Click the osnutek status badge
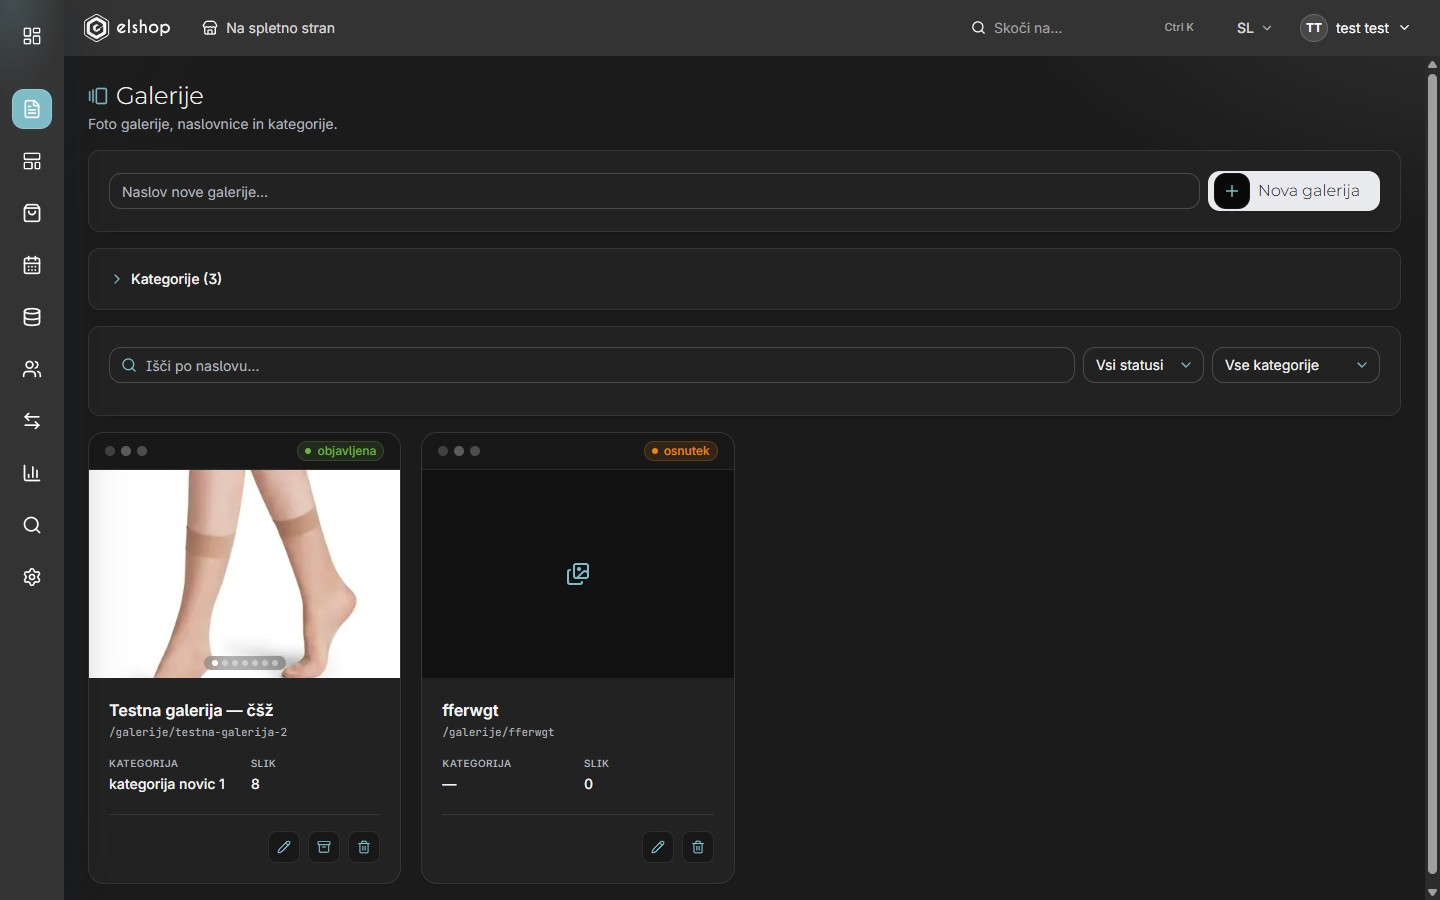This screenshot has height=900, width=1440. pyautogui.click(x=681, y=451)
